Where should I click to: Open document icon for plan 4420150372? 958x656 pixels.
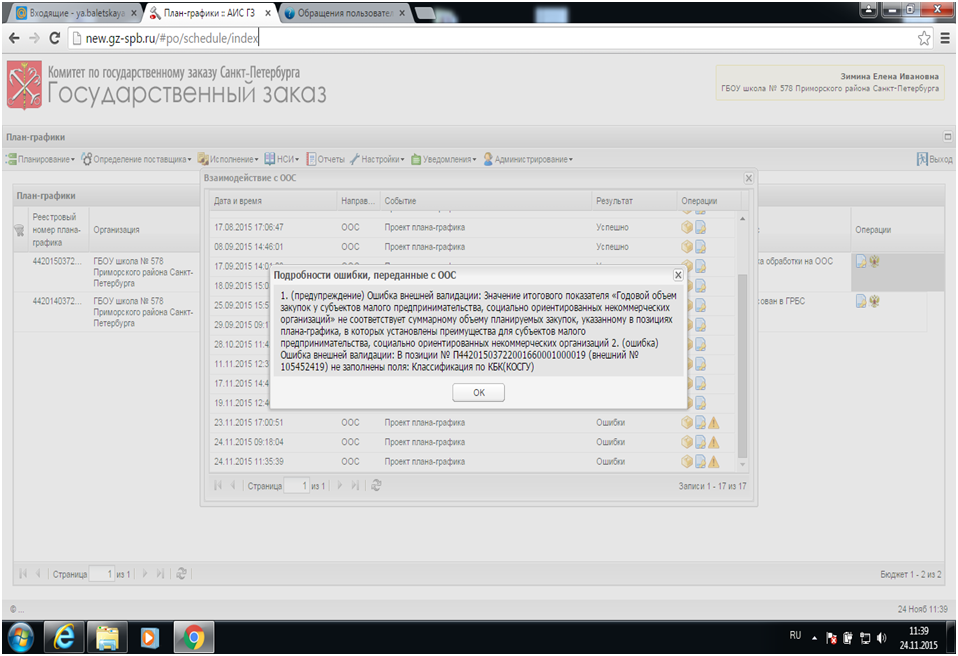[861, 262]
